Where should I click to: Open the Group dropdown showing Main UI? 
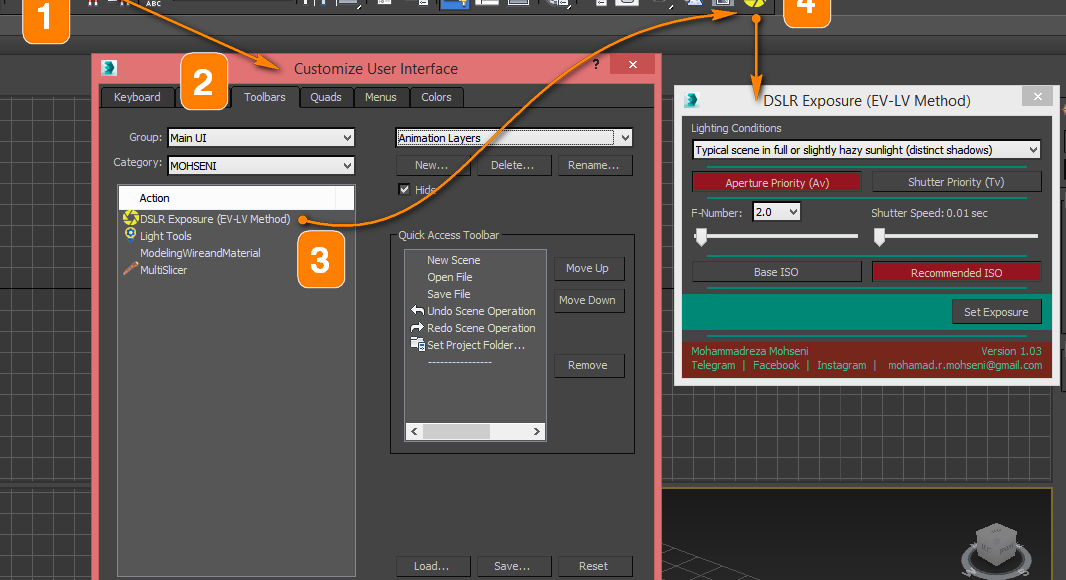[261, 138]
